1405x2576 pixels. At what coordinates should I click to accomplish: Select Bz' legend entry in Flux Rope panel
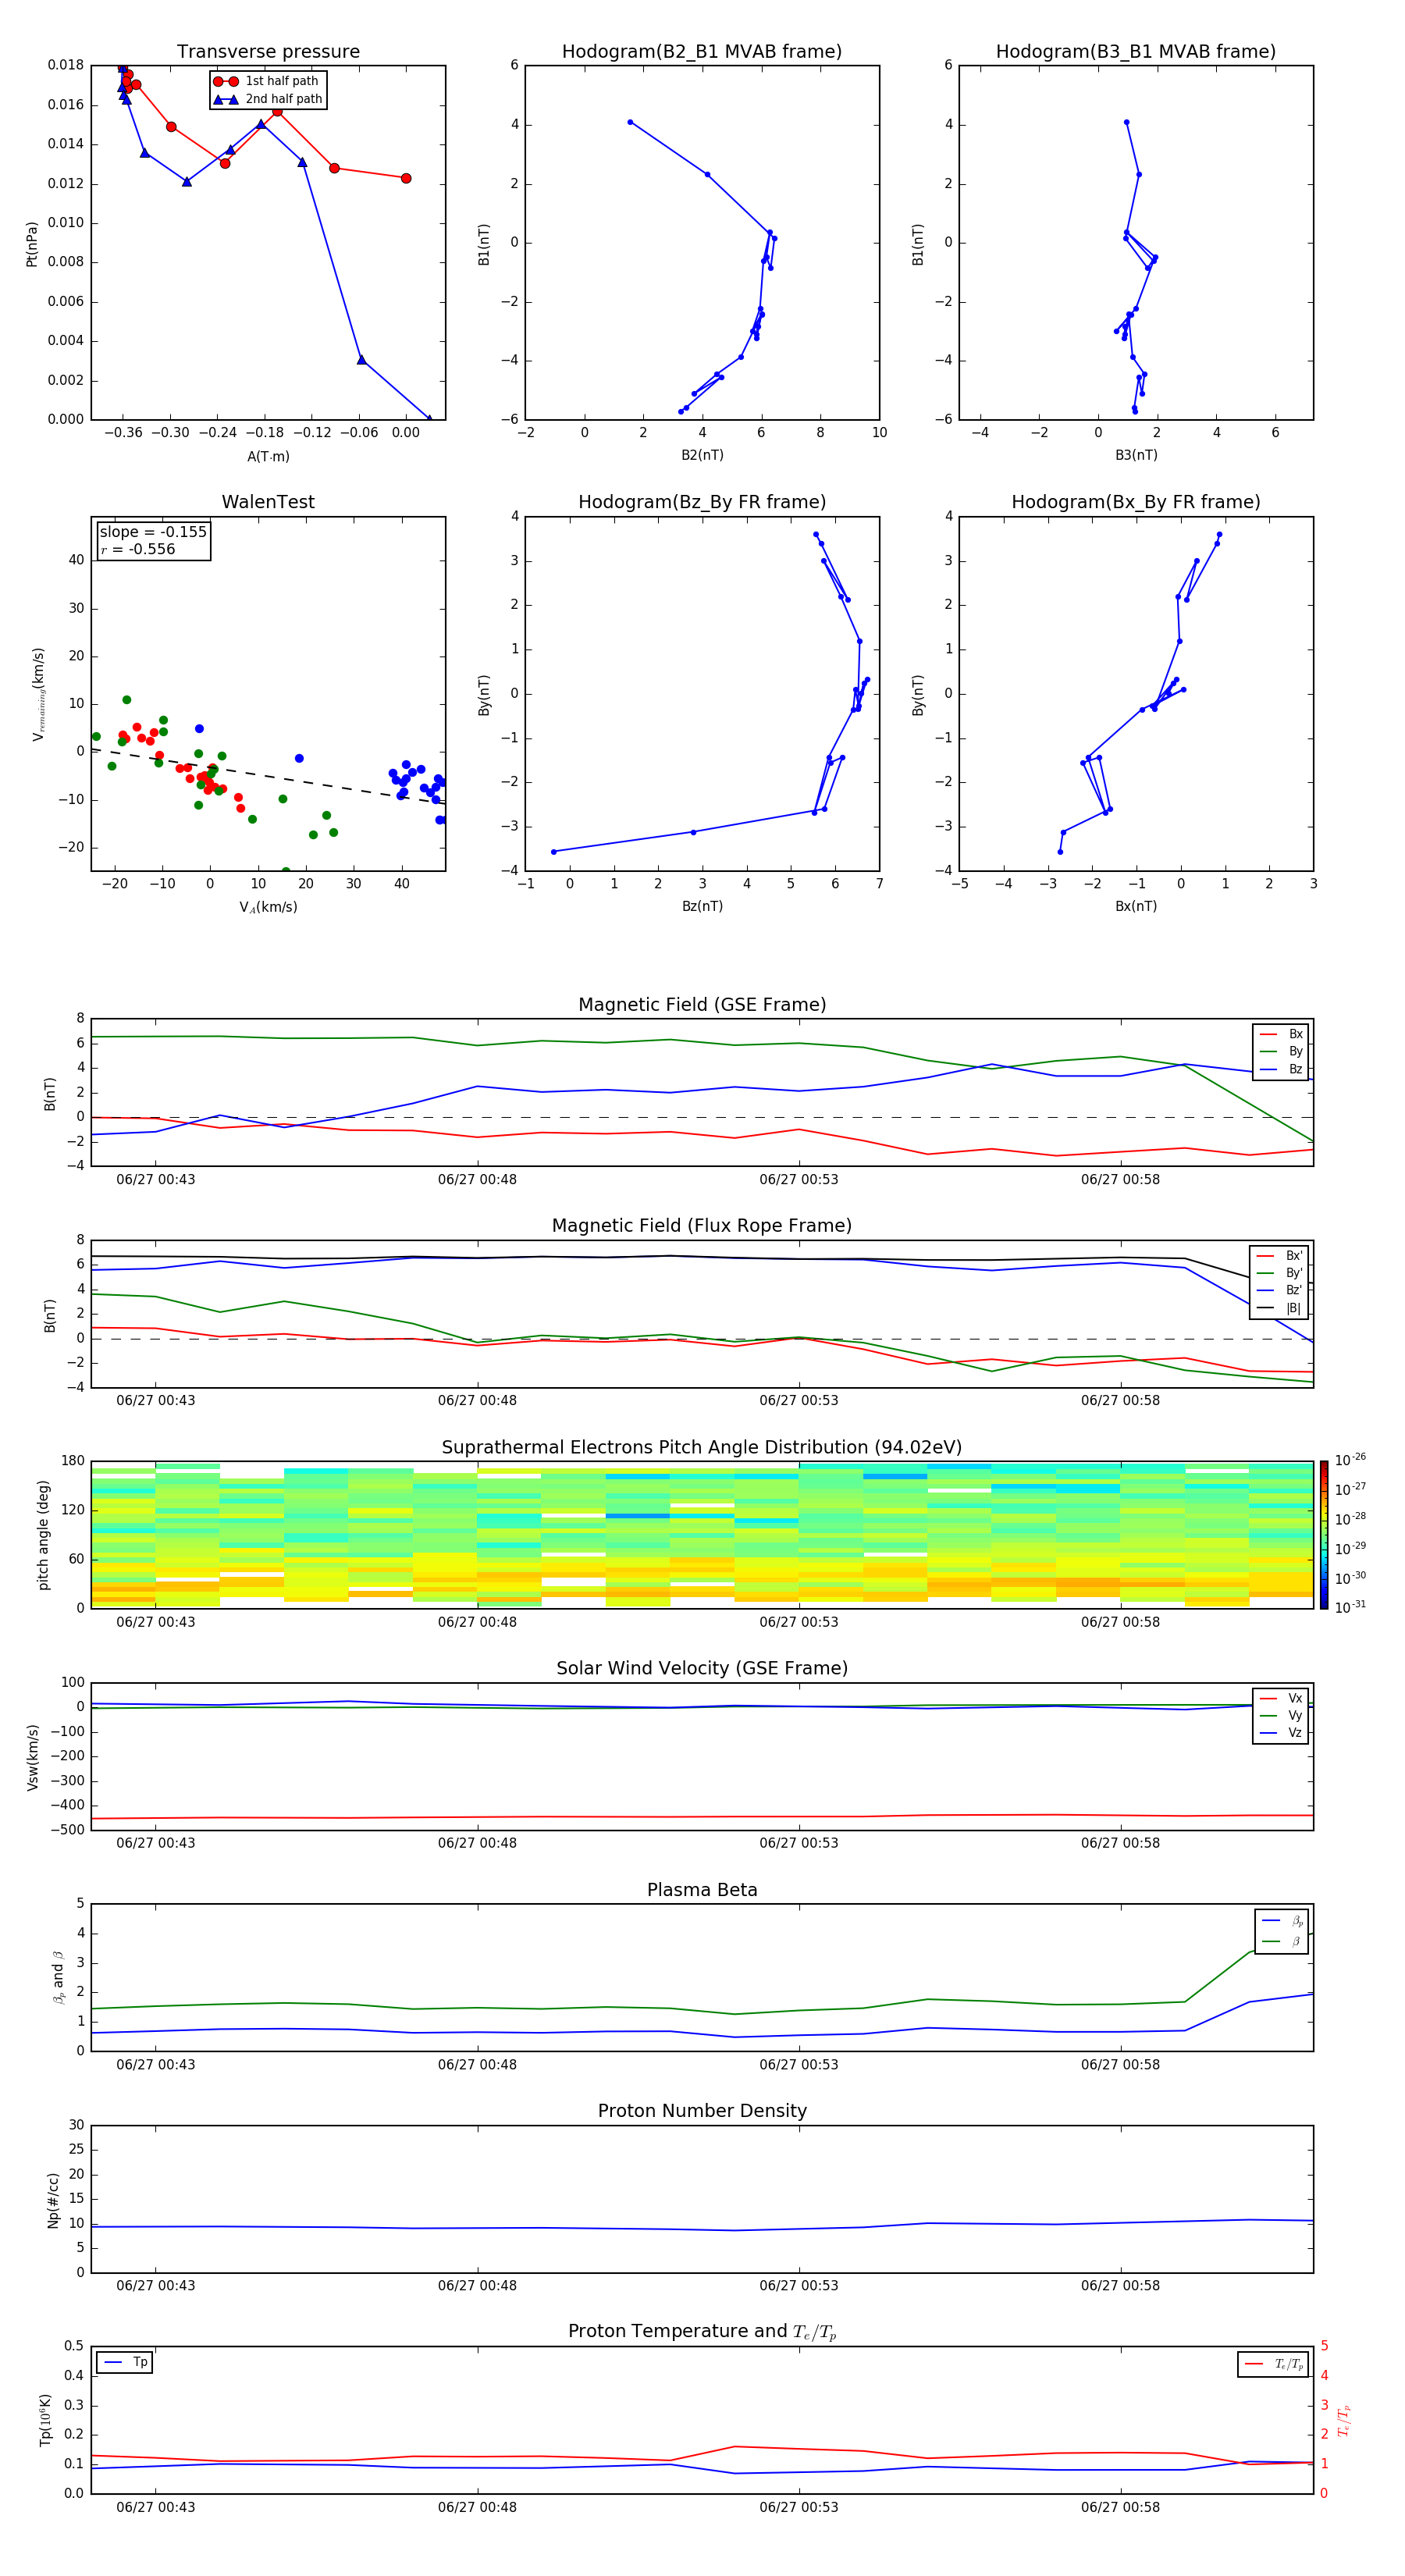pyautogui.click(x=1279, y=1291)
